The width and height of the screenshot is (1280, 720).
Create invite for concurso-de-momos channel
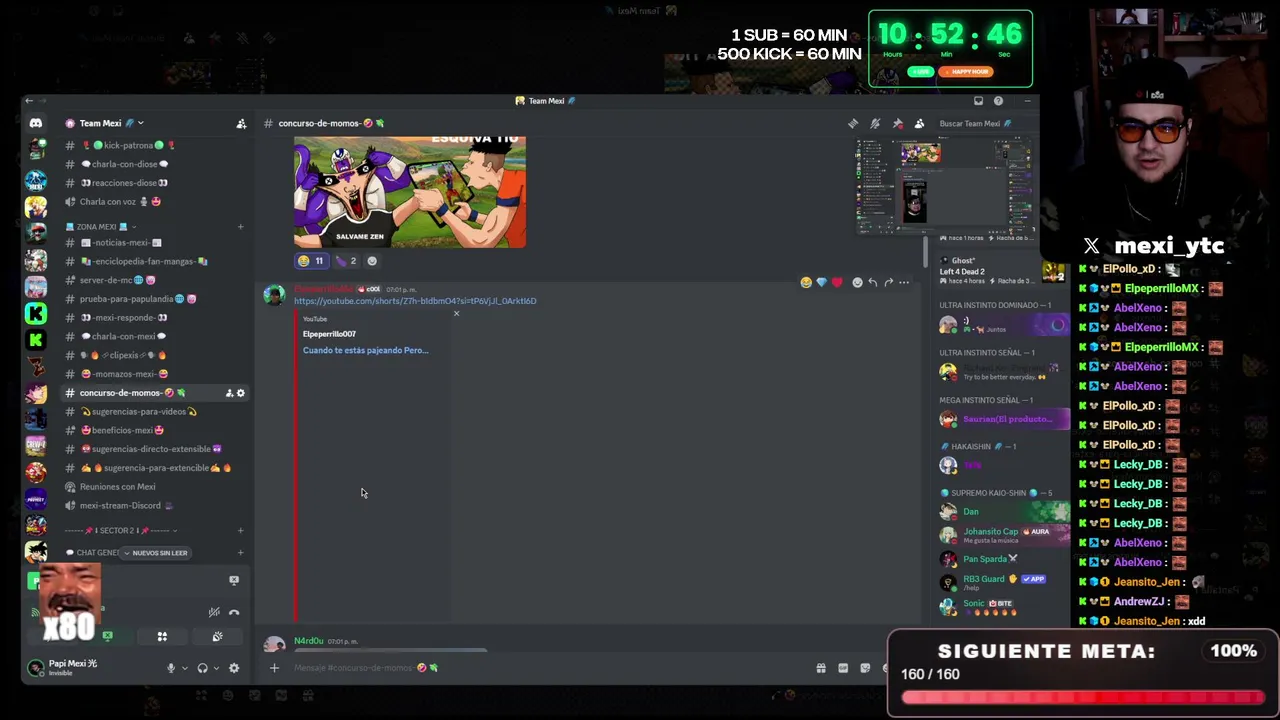click(229, 393)
